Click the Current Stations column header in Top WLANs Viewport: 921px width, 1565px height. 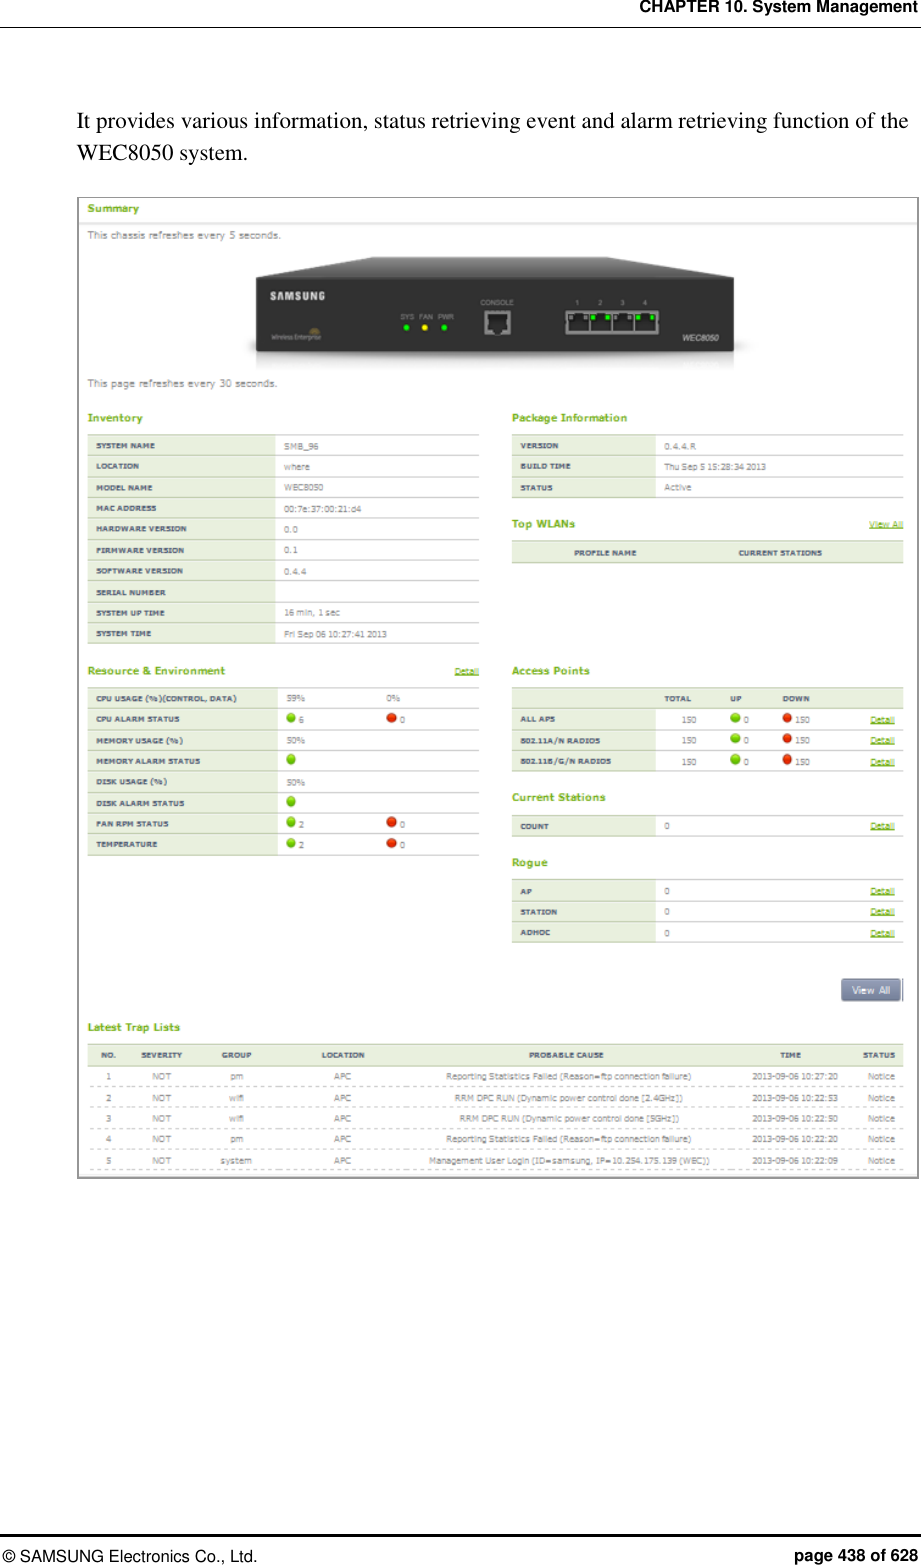(x=780, y=553)
